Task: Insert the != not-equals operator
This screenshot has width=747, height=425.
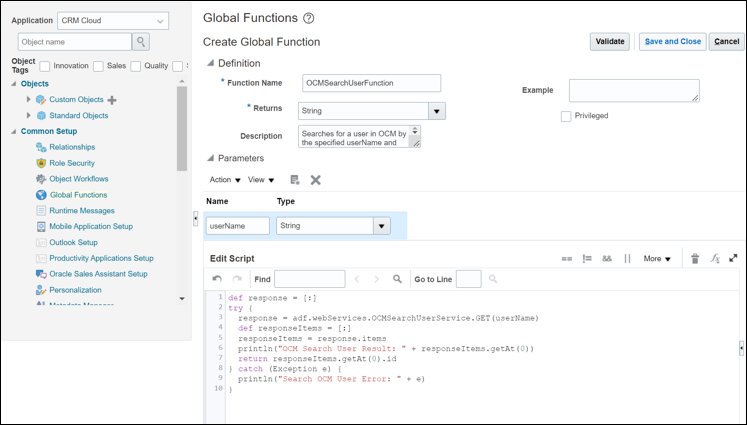Action: [587, 259]
